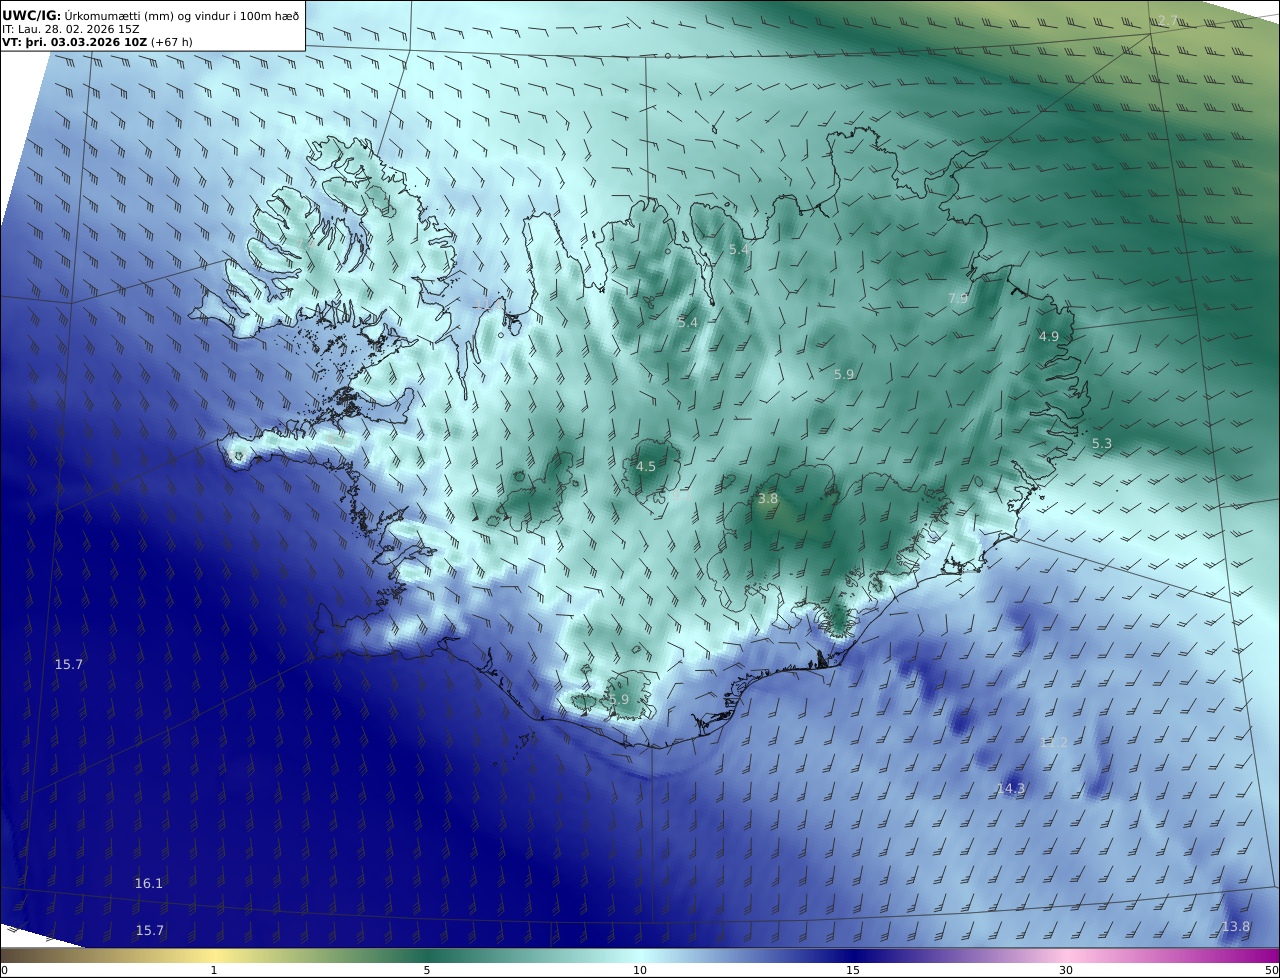Image resolution: width=1280 pixels, height=978 pixels.
Task: Click the 2.7 value label
Action: coord(1168,21)
